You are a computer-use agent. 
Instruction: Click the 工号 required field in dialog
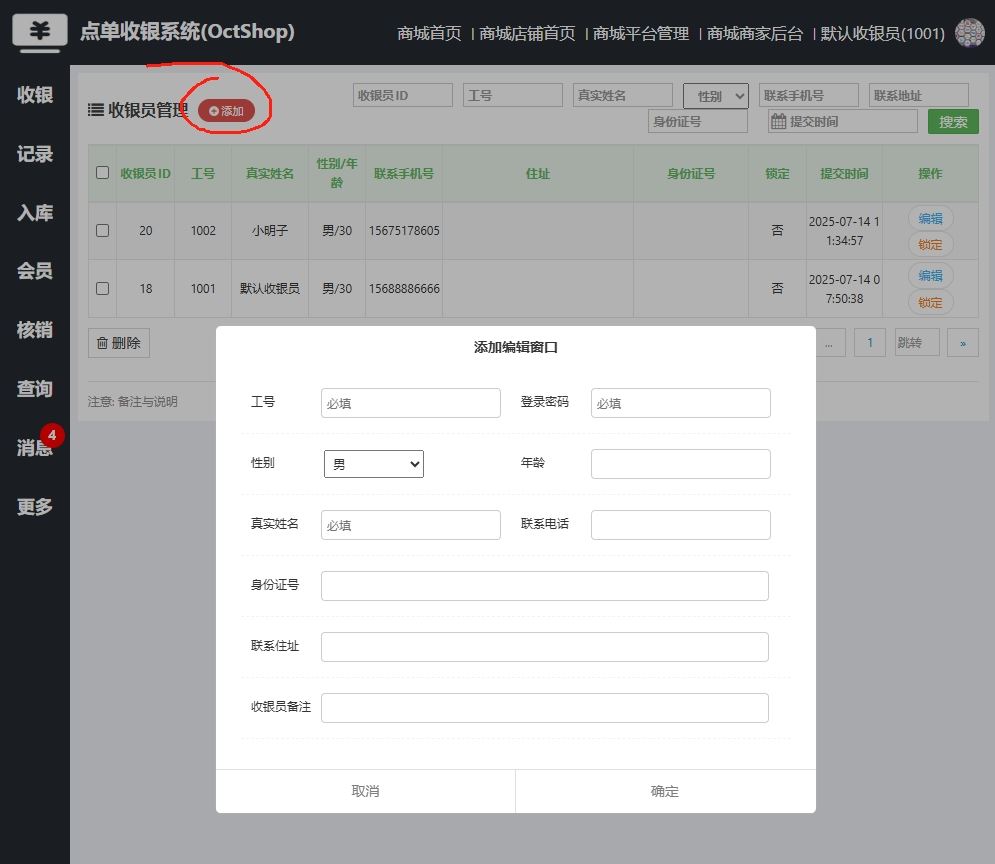click(x=411, y=403)
